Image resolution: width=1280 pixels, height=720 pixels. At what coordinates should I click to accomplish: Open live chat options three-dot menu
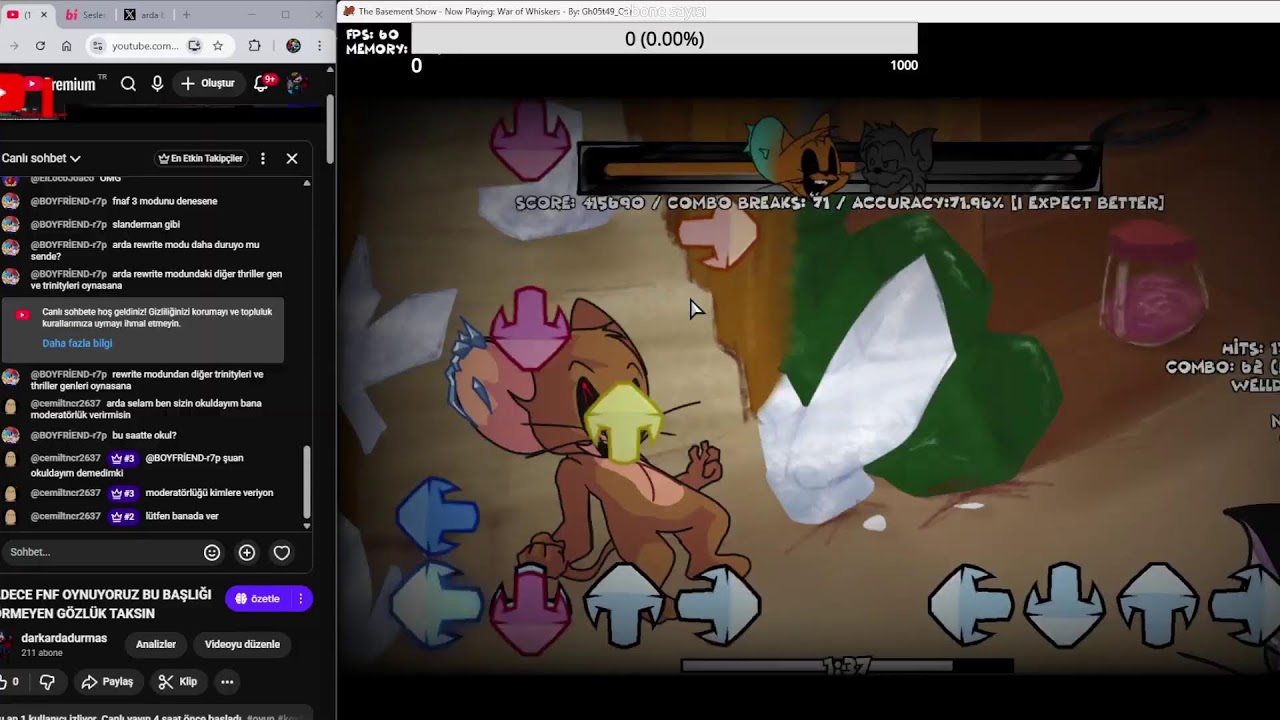263,158
